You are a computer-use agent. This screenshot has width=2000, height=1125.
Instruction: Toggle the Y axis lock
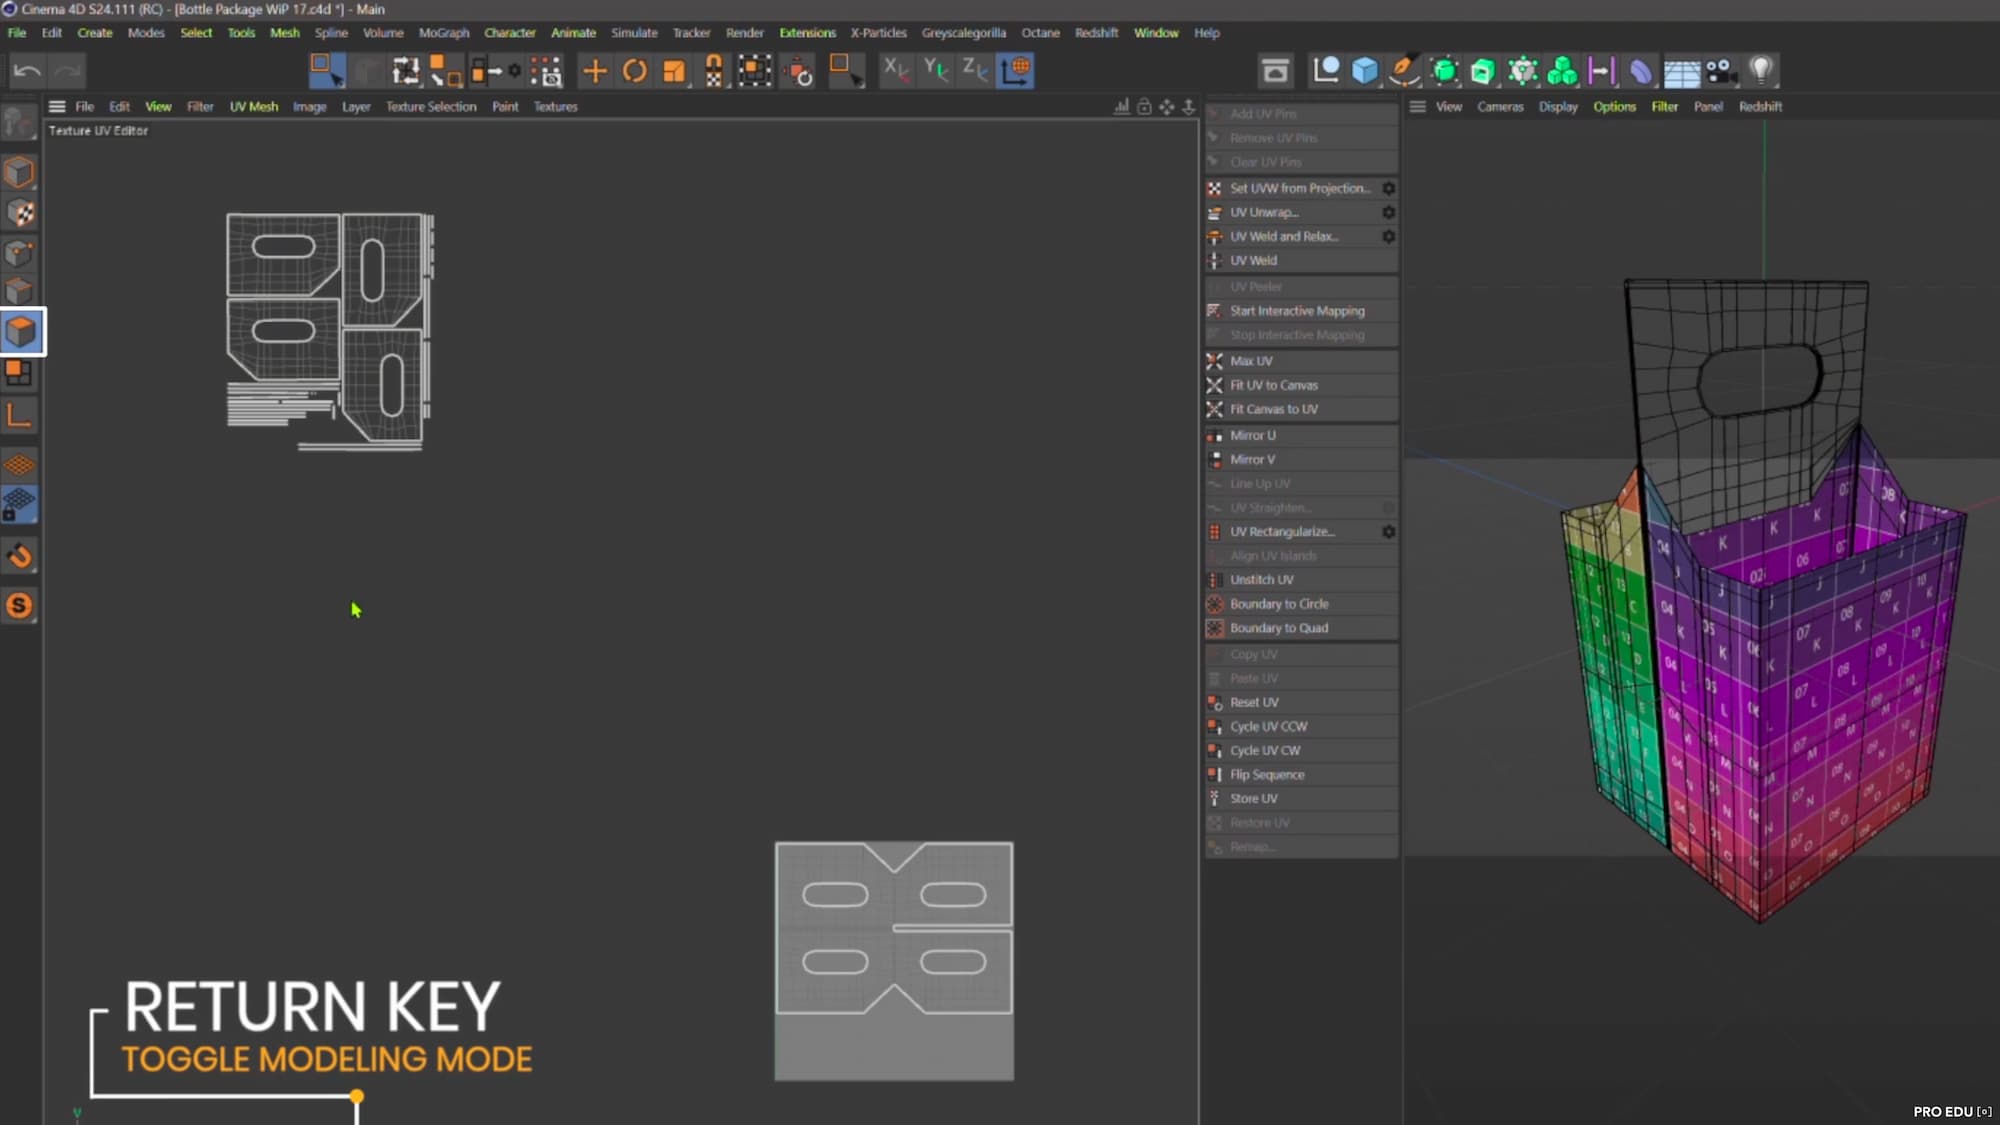pos(935,71)
